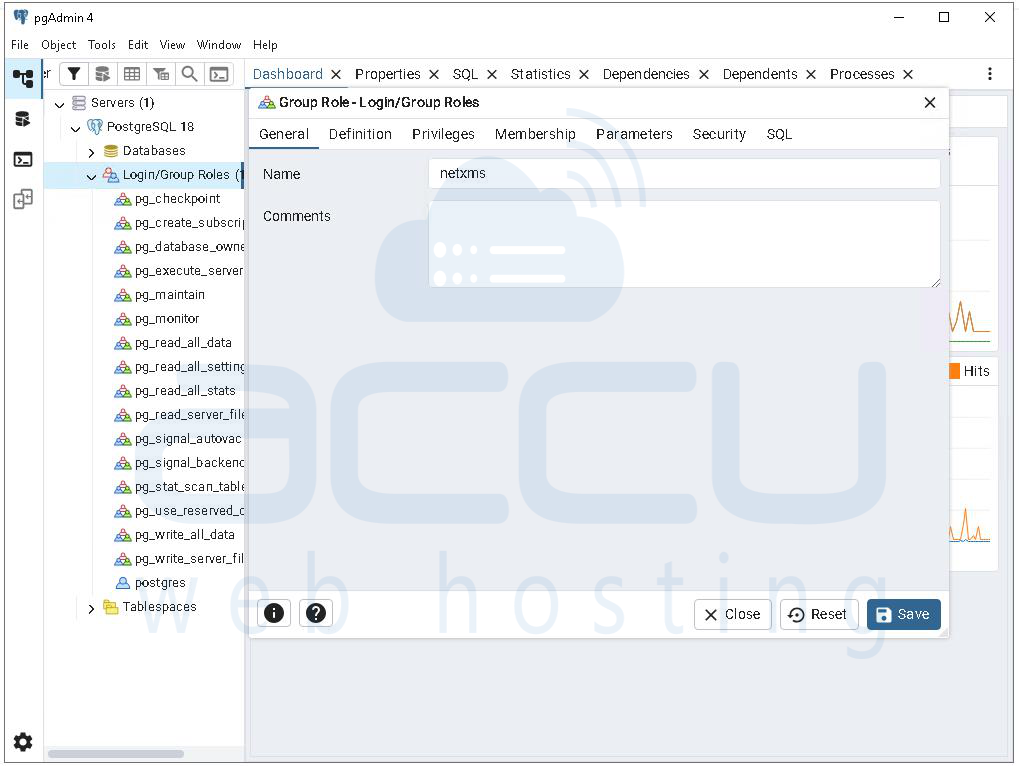Click the View Data grid toolbar icon
The height and width of the screenshot is (766, 1019).
(131, 74)
